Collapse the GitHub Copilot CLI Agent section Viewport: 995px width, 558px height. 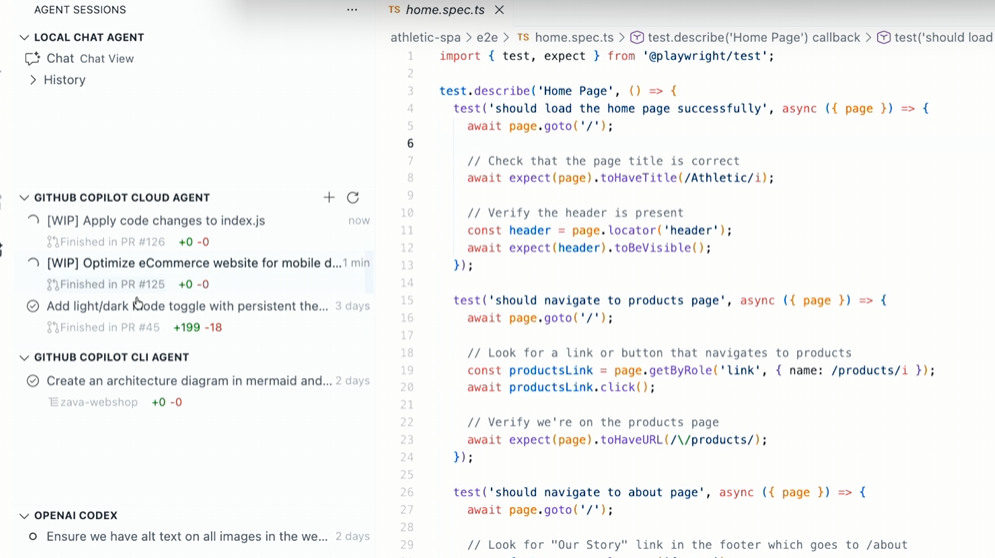(x=24, y=357)
